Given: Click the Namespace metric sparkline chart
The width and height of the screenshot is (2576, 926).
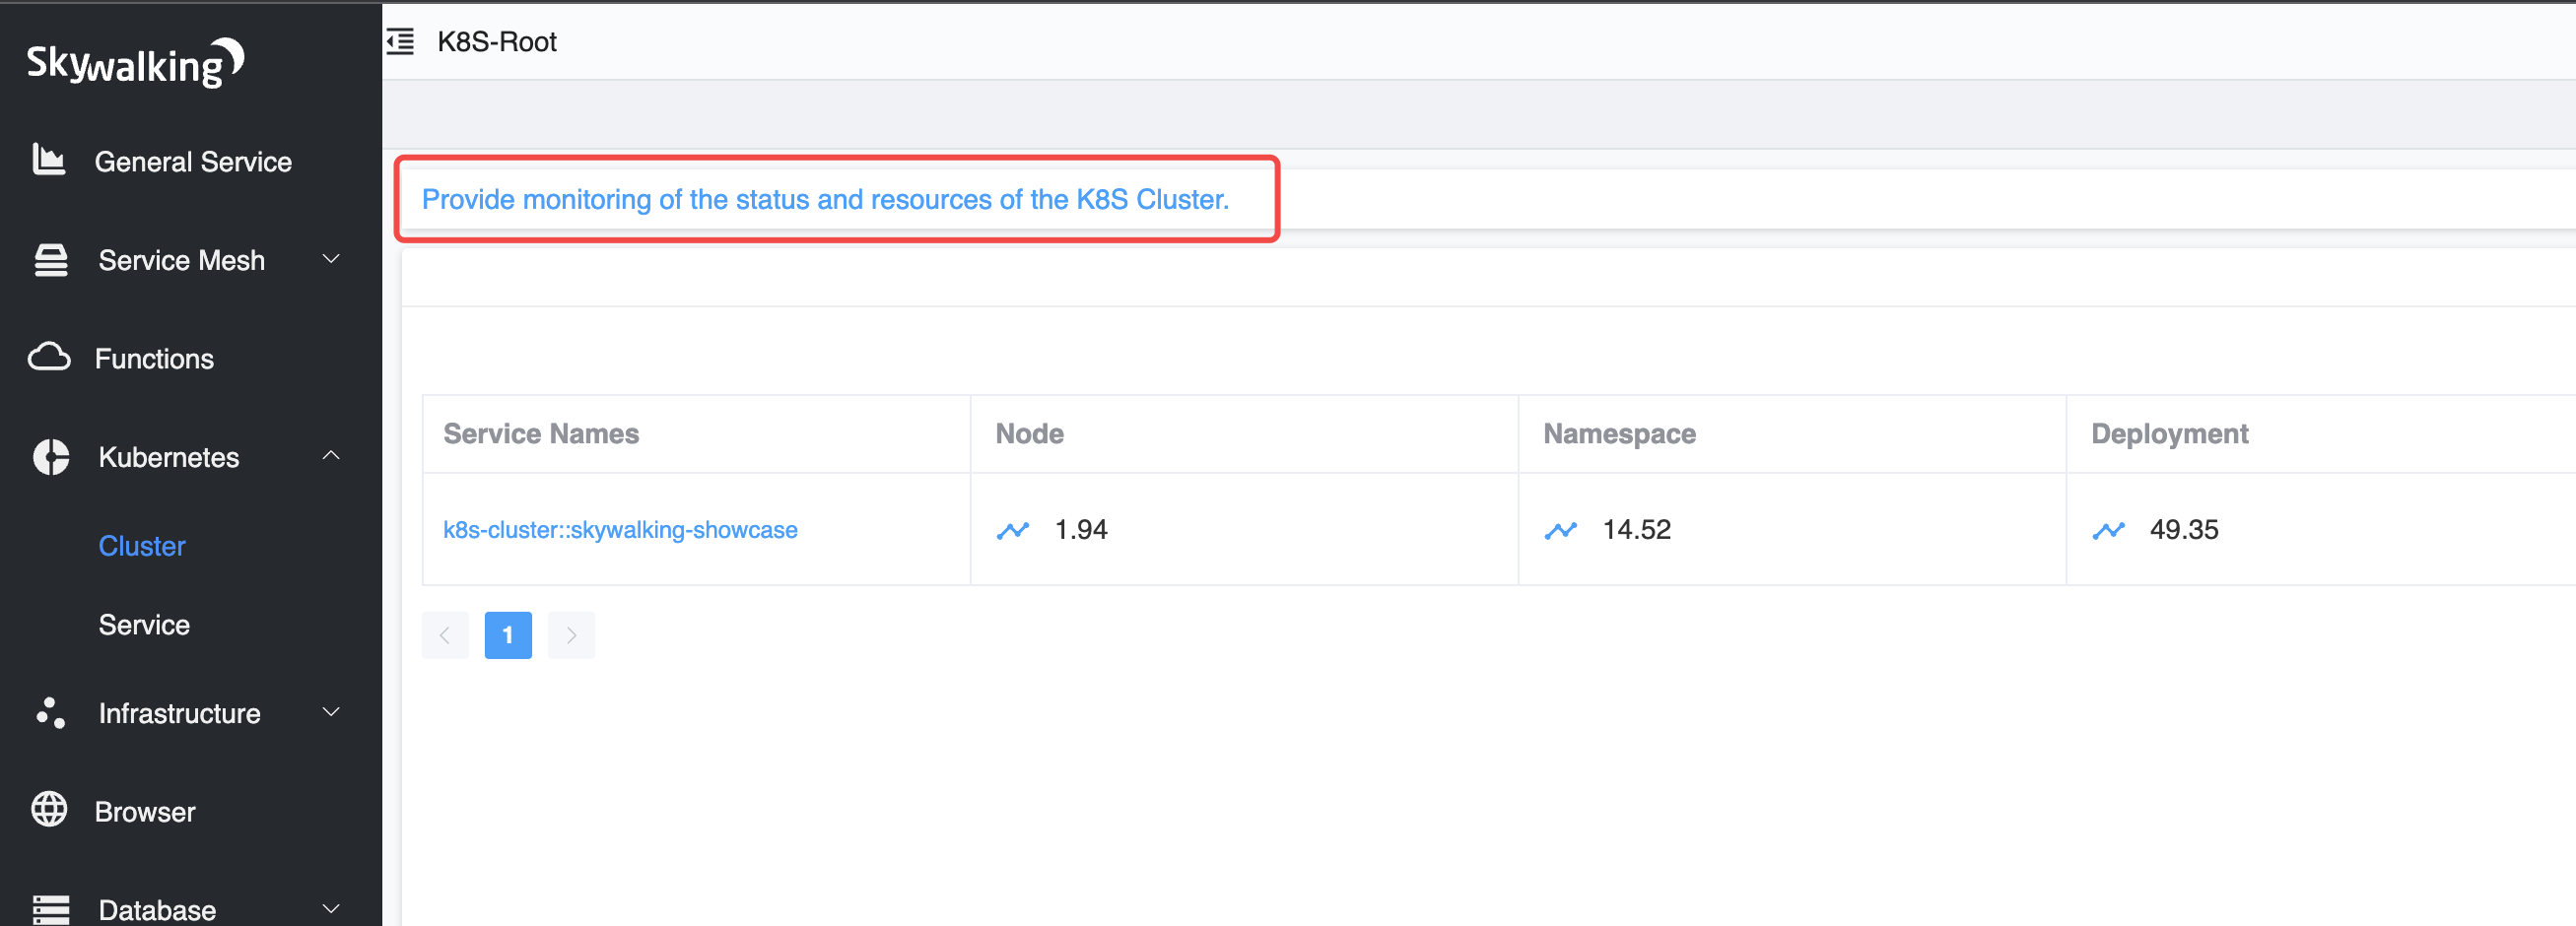Looking at the screenshot, I should tap(1561, 530).
